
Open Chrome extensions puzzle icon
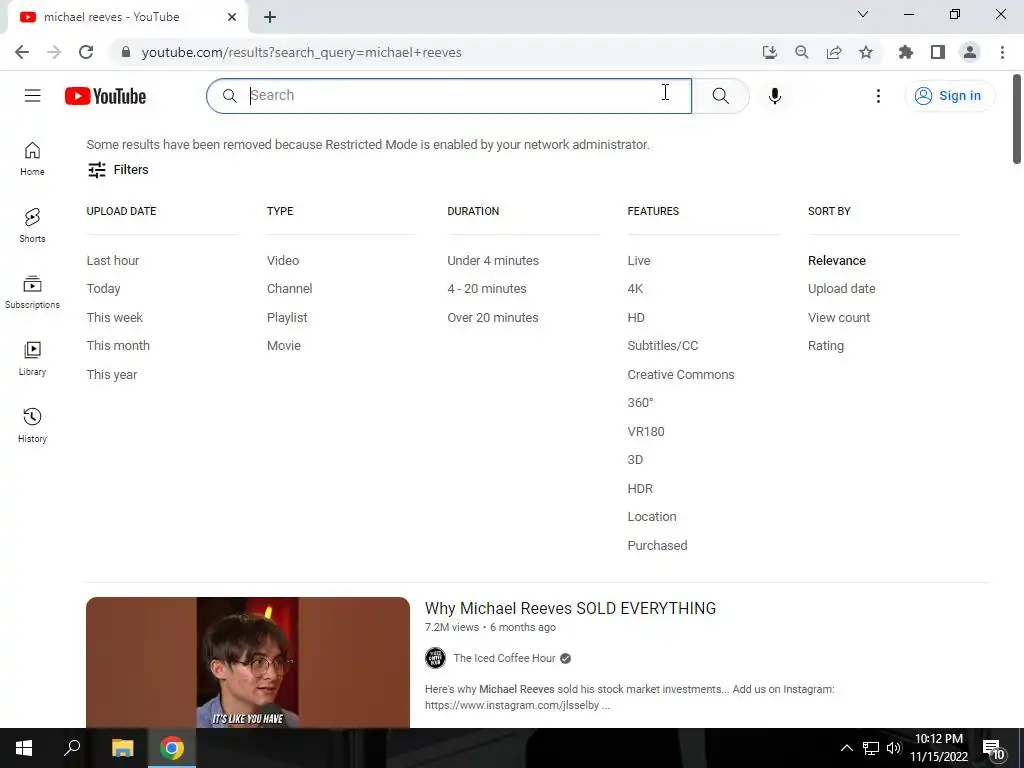(x=906, y=52)
